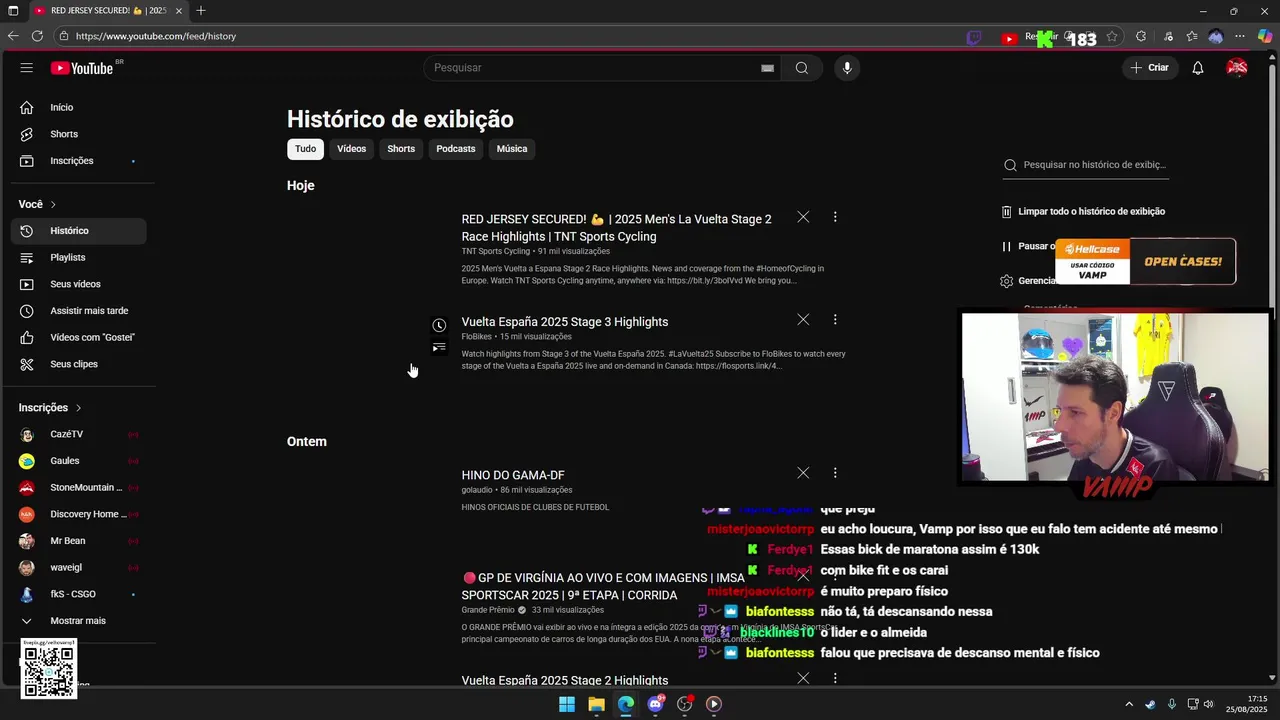Click the search magnifier button
The height and width of the screenshot is (720, 1280).
pyautogui.click(x=802, y=68)
